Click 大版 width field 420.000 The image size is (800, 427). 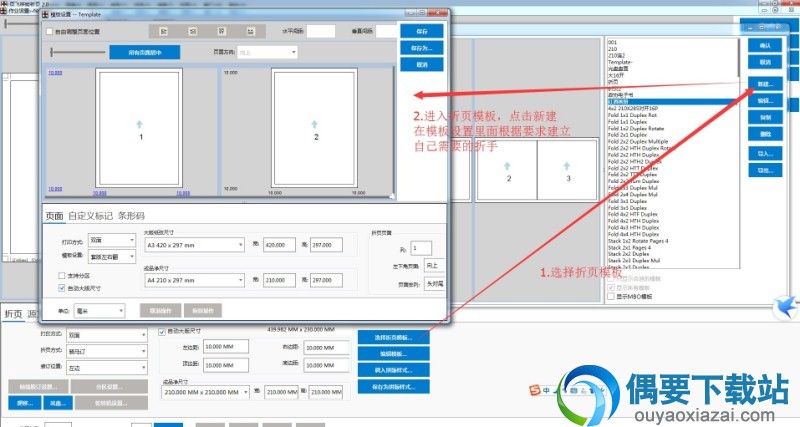pyautogui.click(x=279, y=245)
